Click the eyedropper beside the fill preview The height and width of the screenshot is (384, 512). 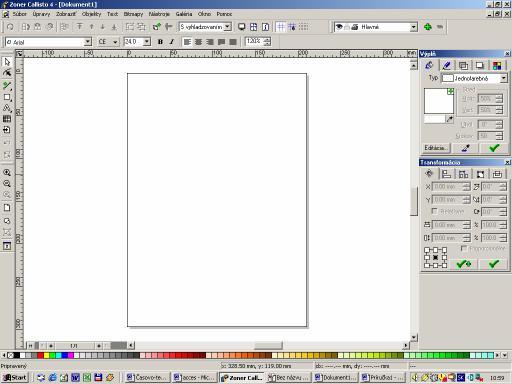(x=450, y=119)
